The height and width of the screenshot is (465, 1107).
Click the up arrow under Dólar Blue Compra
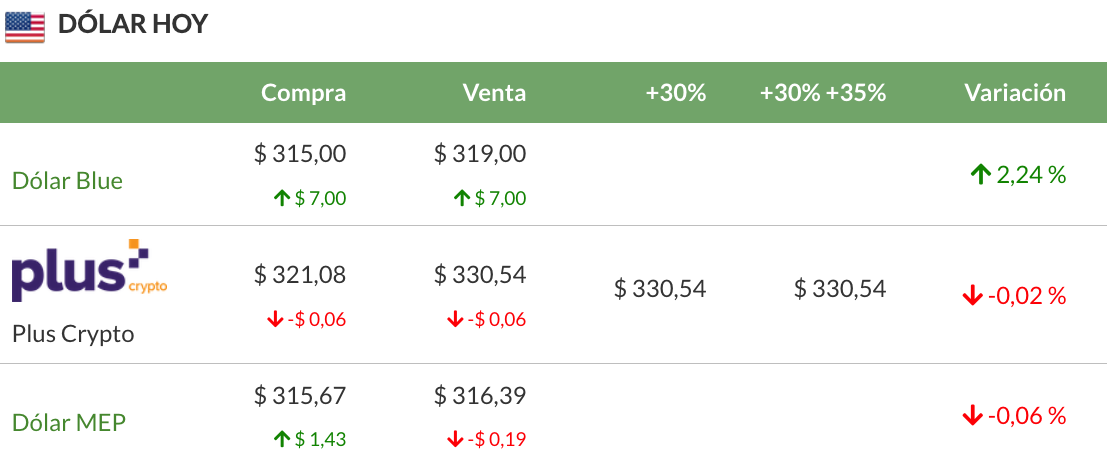(281, 199)
